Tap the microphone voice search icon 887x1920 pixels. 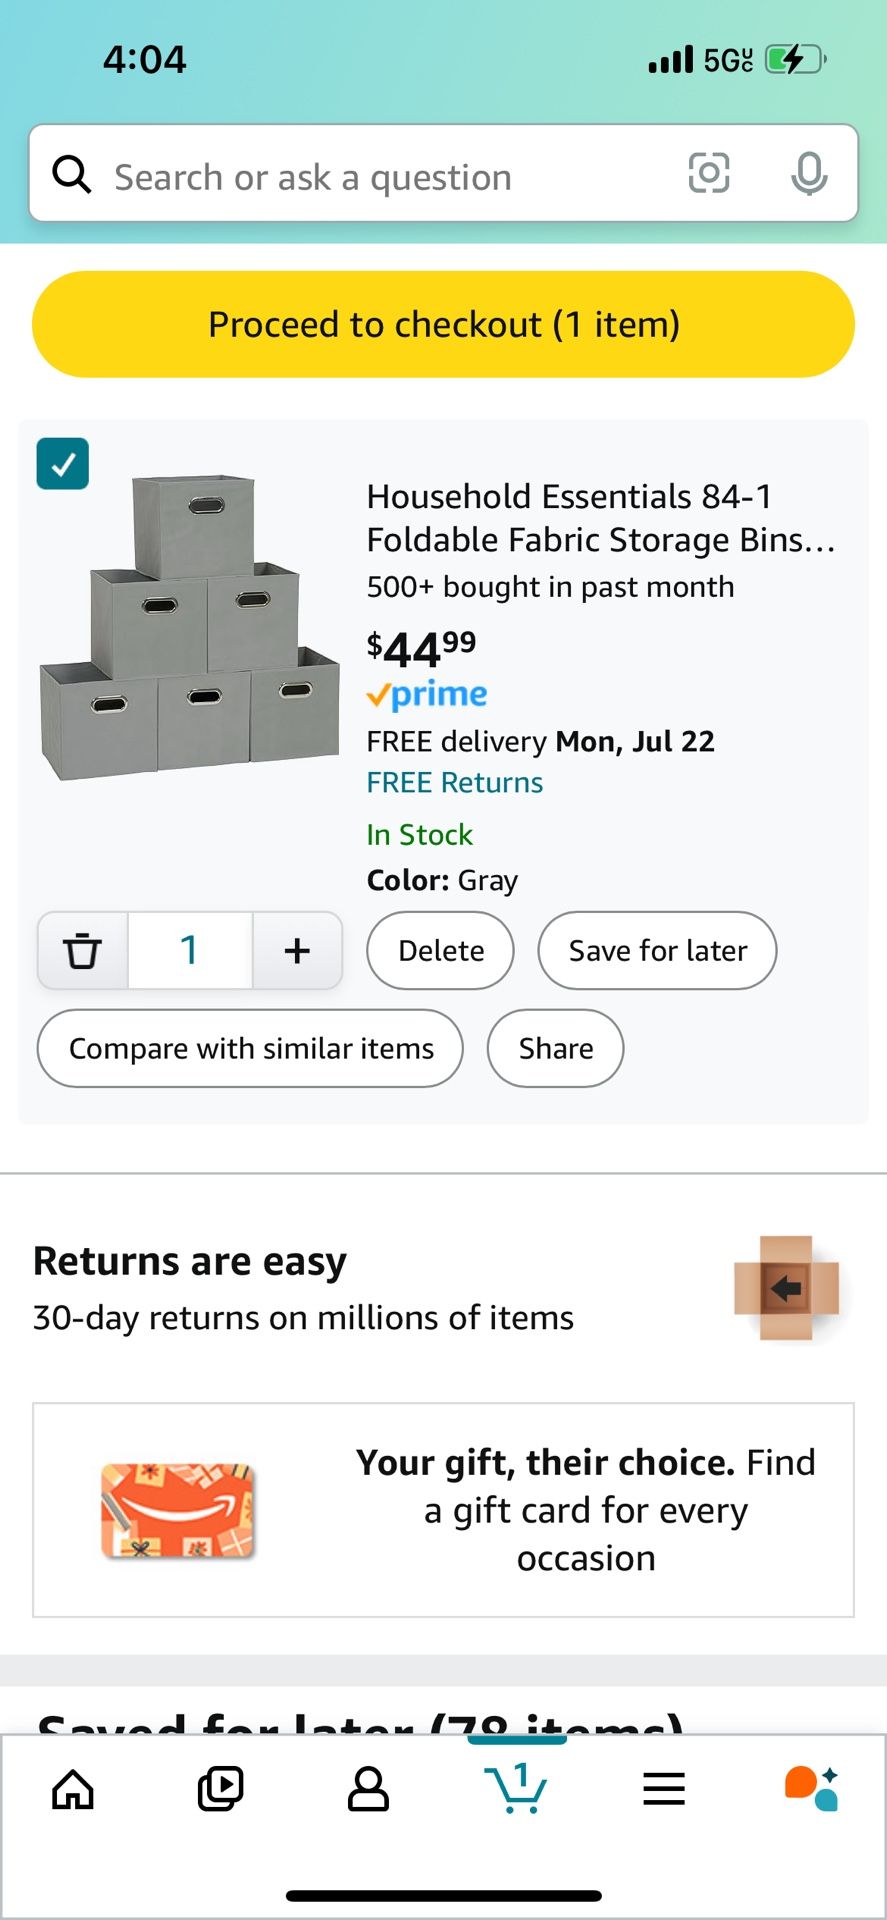[x=808, y=174]
